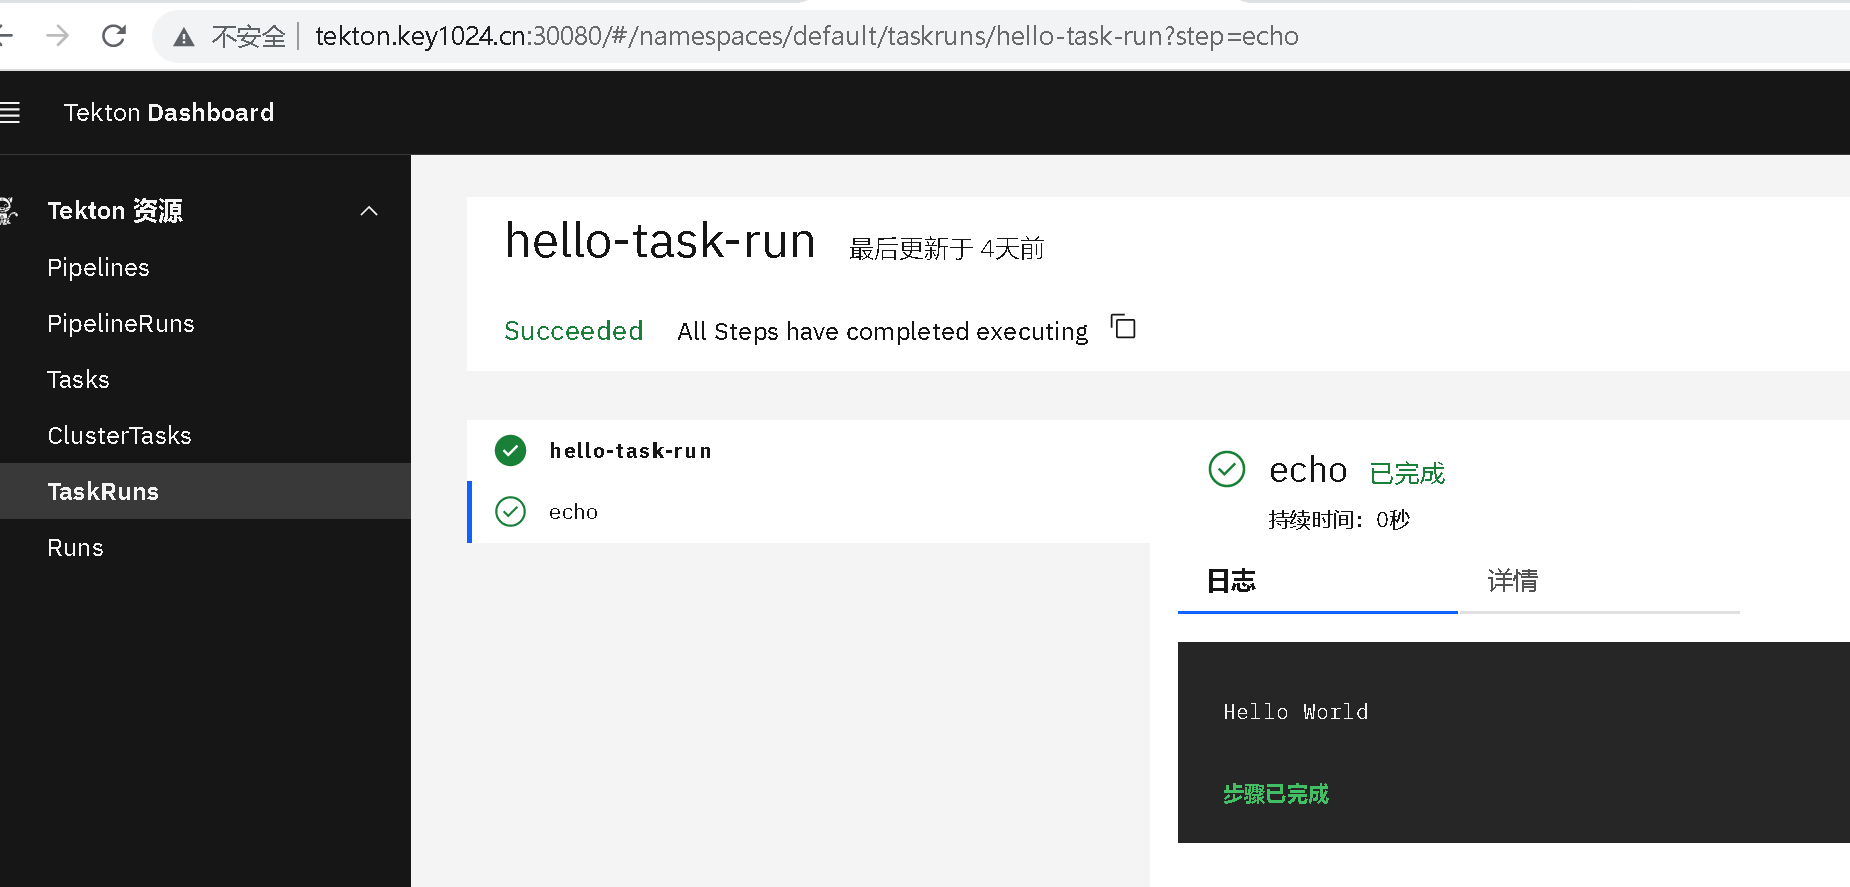Open Pipelines in the sidebar
Image resolution: width=1850 pixels, height=887 pixels.
point(98,268)
